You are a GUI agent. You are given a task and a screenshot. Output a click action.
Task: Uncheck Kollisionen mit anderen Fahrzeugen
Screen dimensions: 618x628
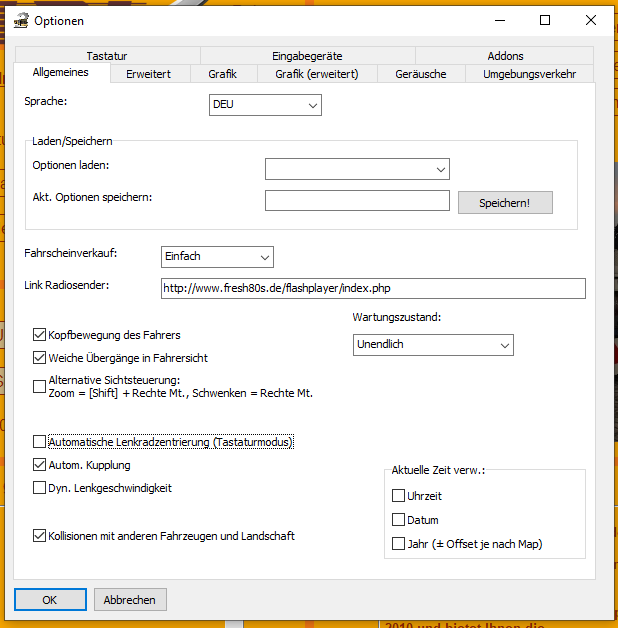click(40, 536)
